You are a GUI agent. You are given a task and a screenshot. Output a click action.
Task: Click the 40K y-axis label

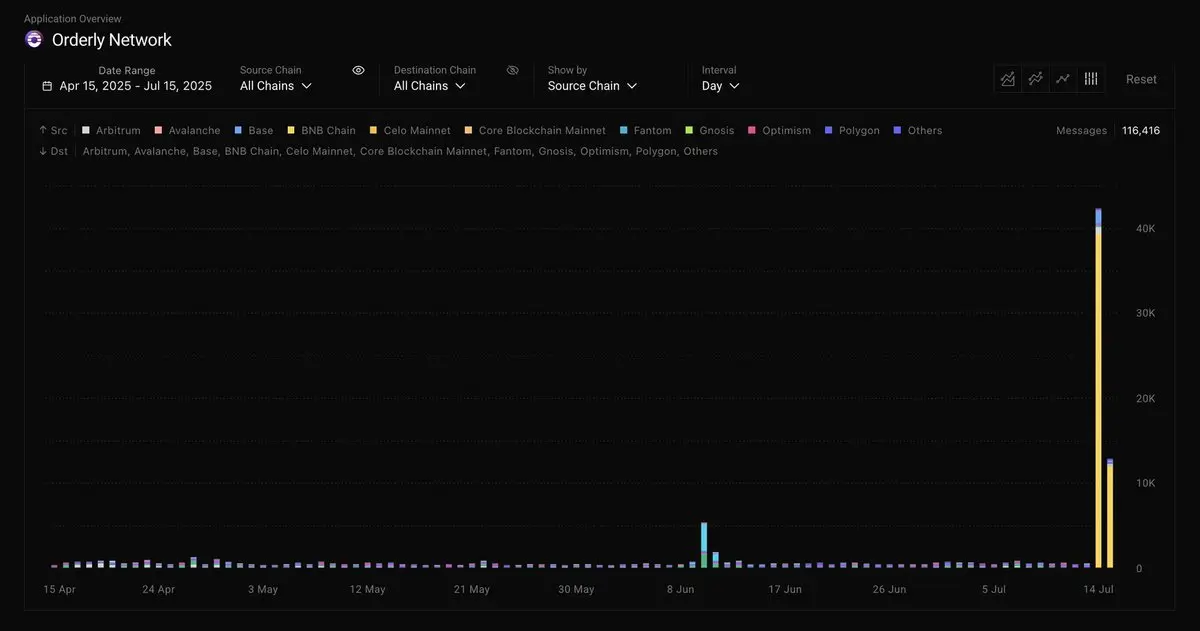(x=1145, y=229)
